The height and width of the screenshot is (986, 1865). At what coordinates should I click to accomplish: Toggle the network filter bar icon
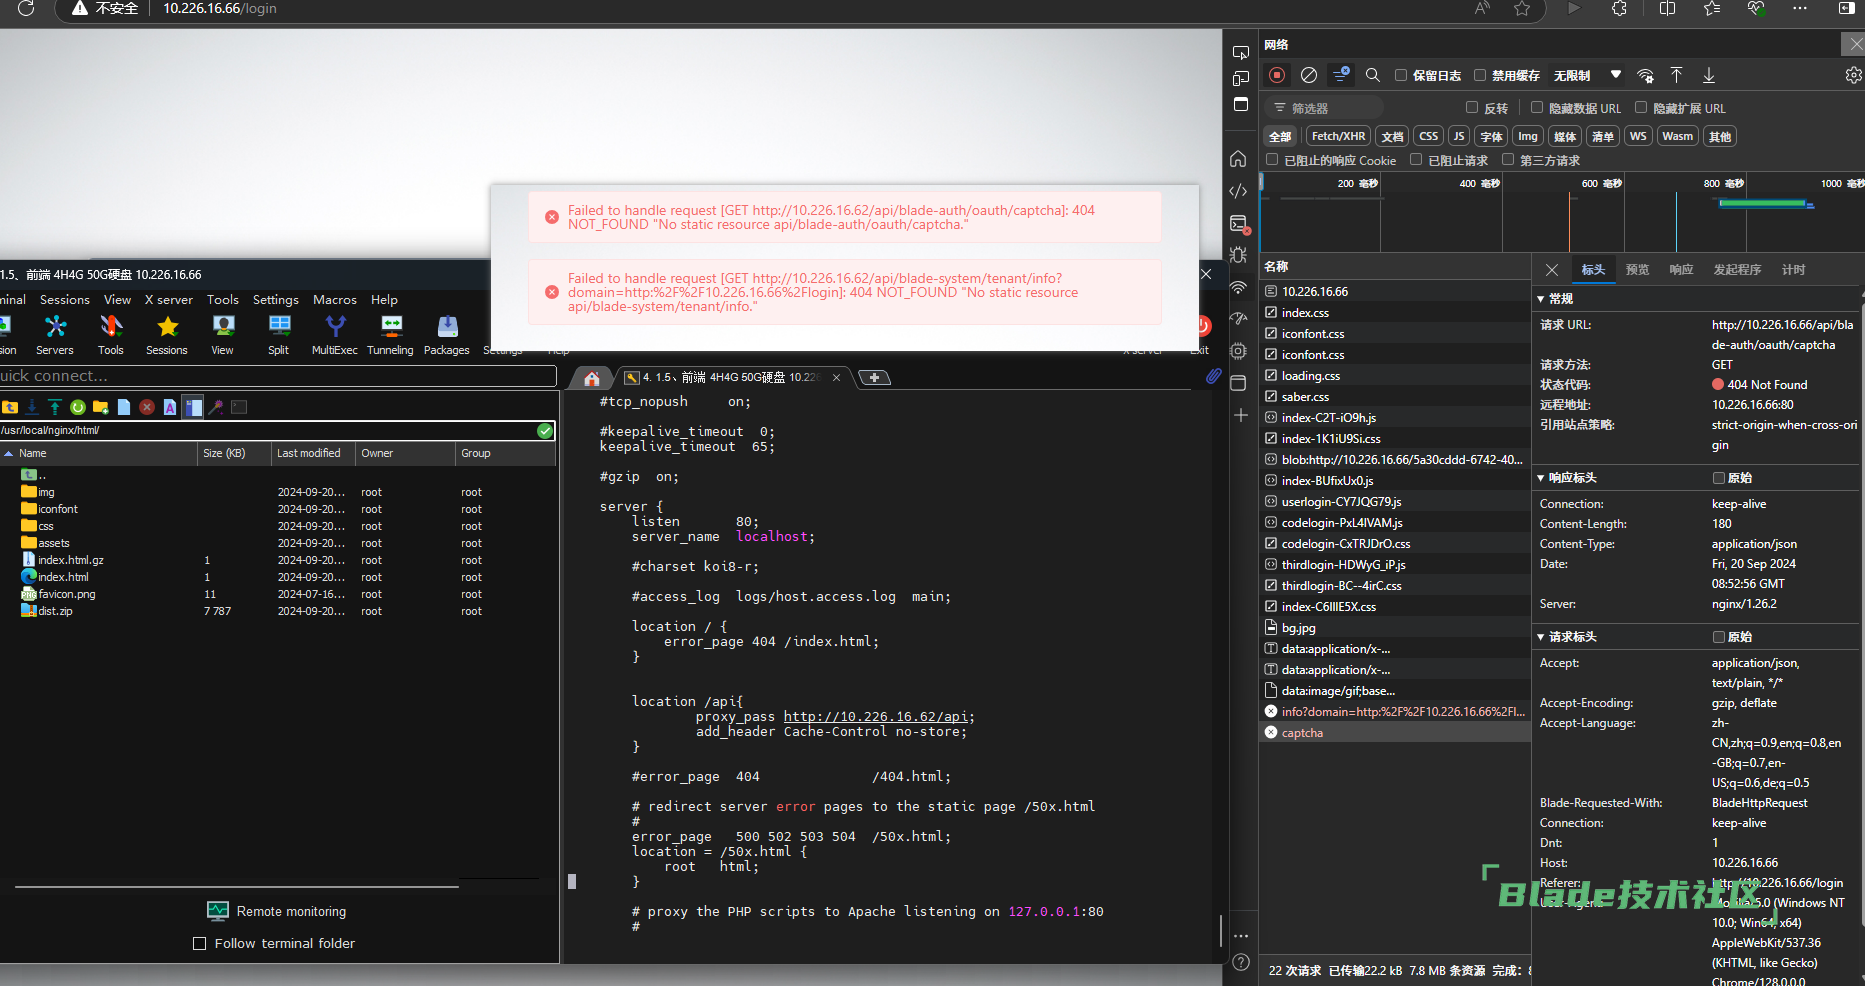tap(1341, 75)
